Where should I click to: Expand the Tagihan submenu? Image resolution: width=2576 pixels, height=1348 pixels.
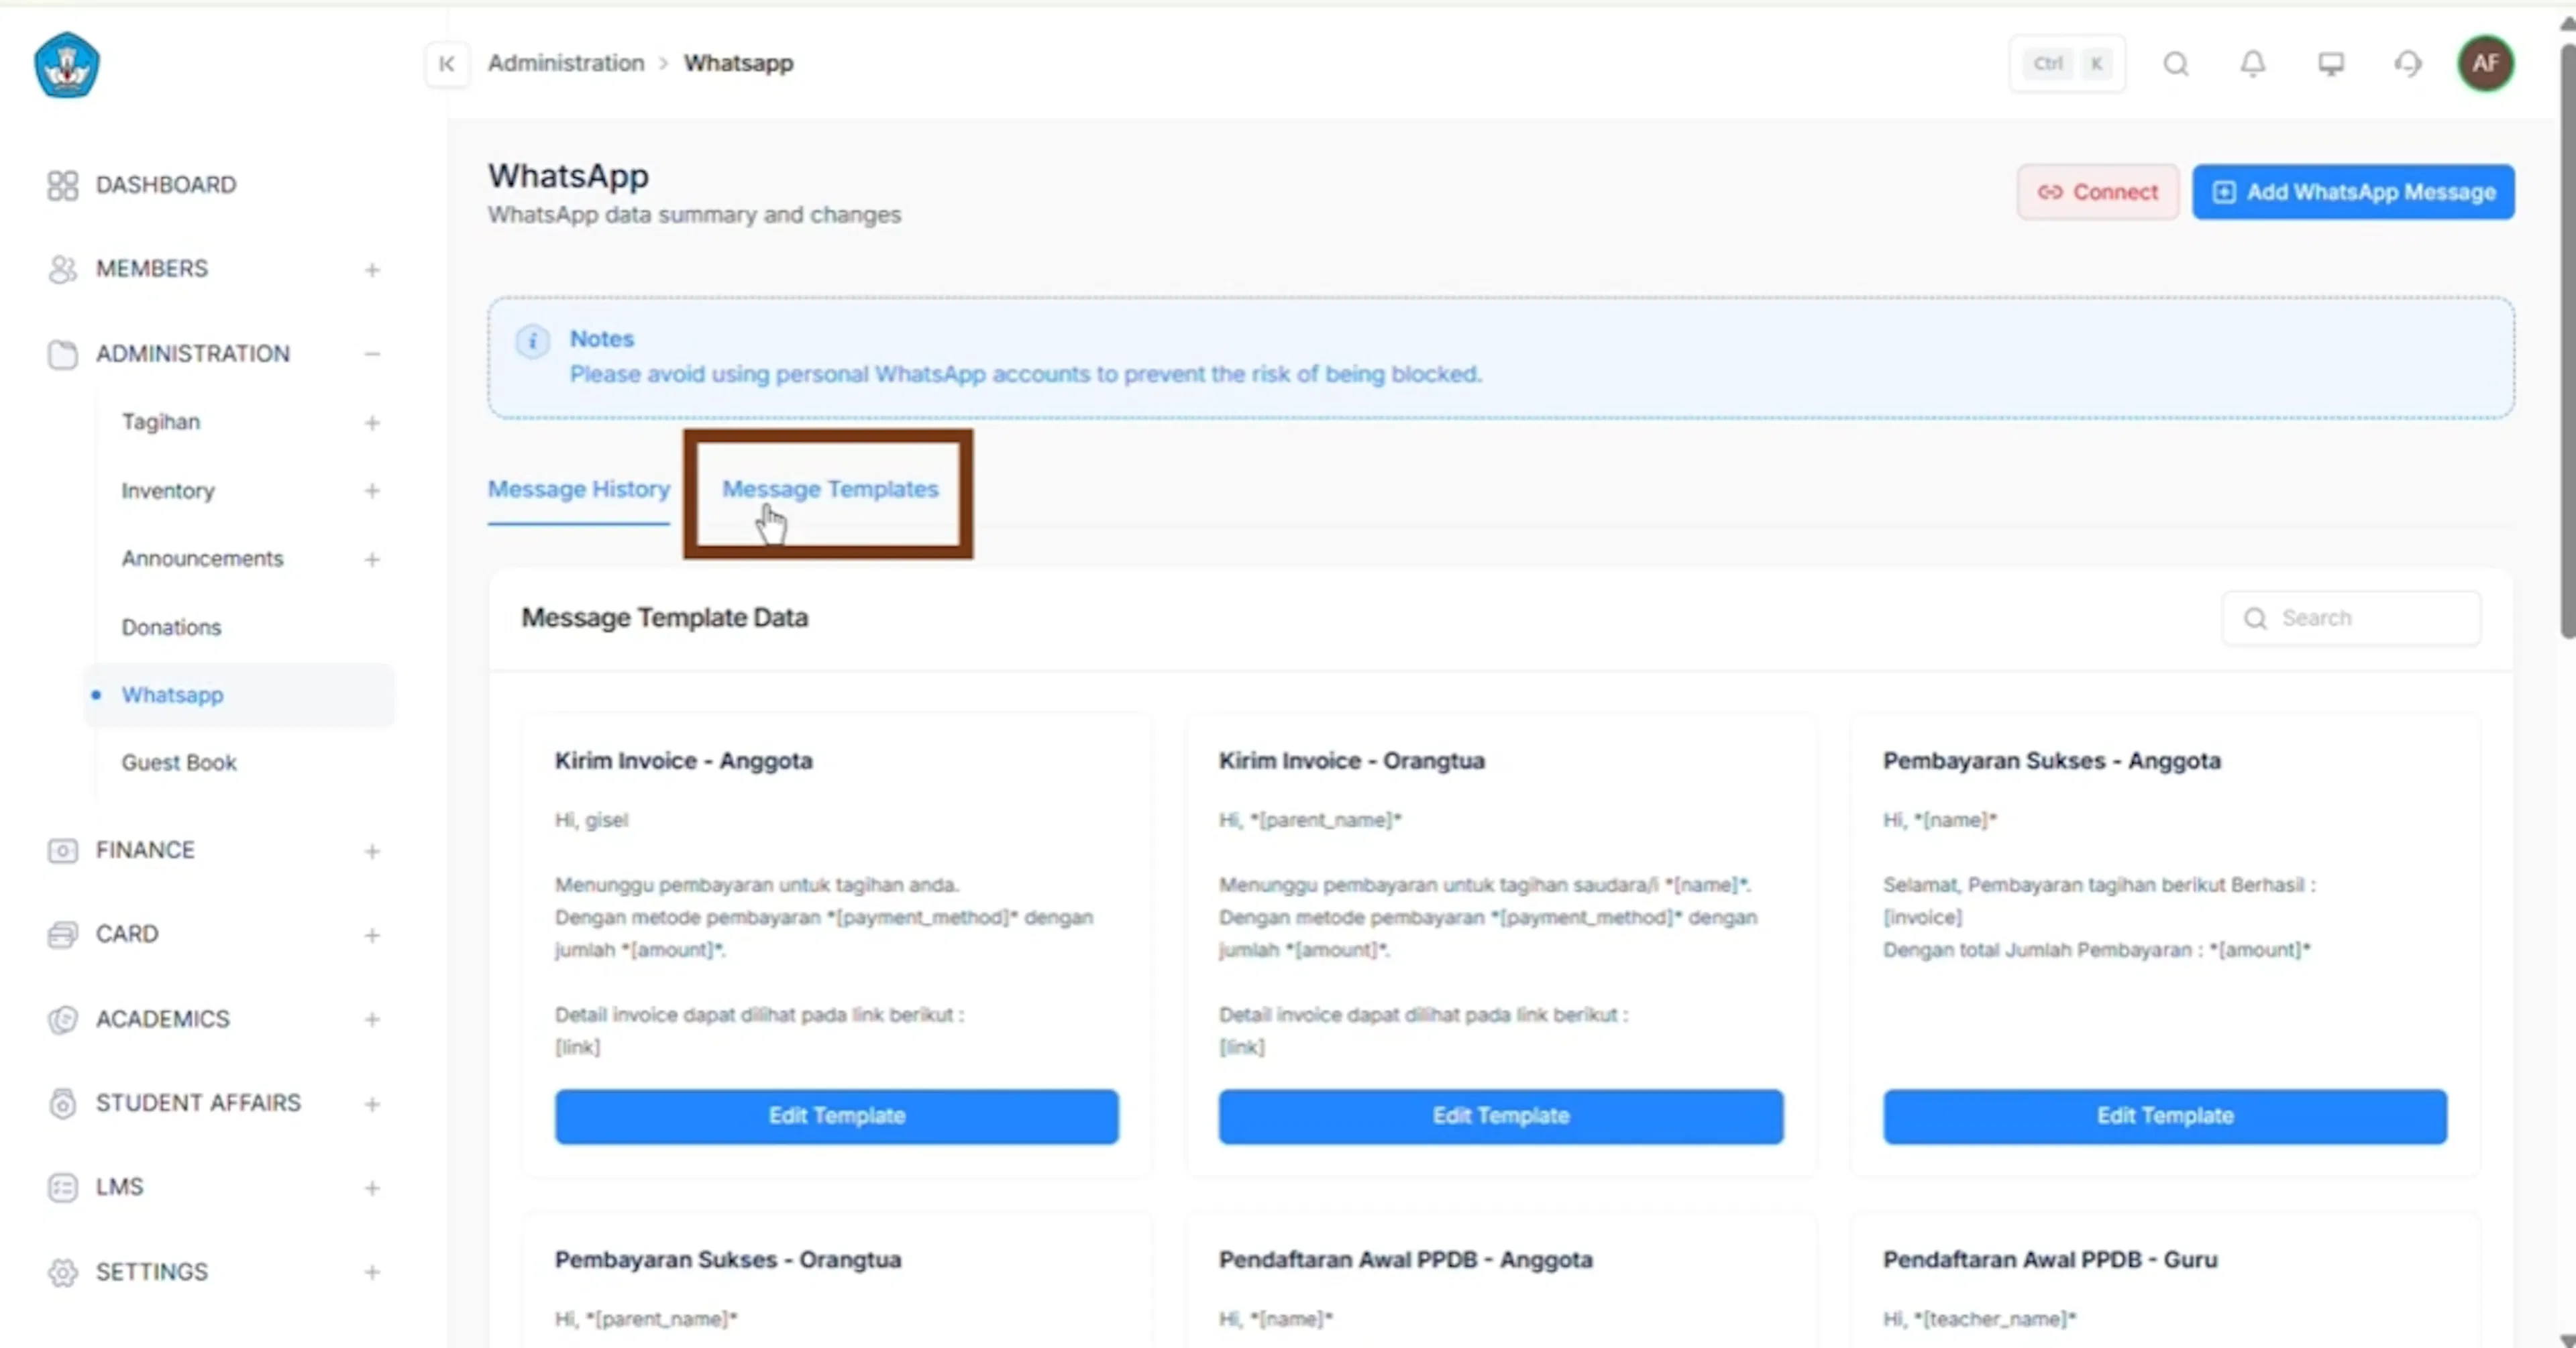pos(372,423)
